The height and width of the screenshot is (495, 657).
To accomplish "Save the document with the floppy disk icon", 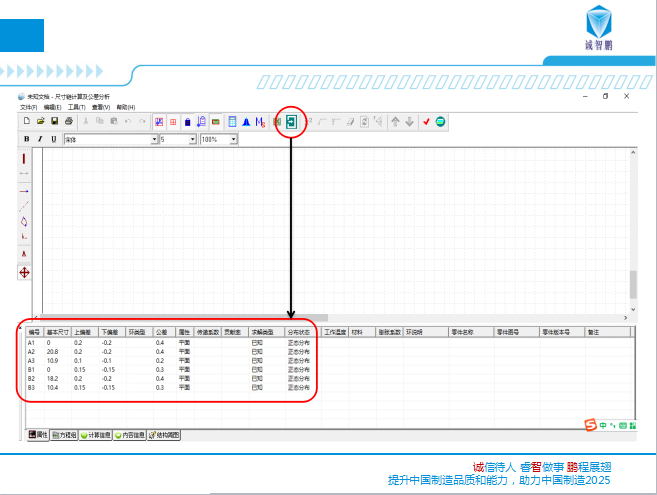I will click(x=54, y=121).
